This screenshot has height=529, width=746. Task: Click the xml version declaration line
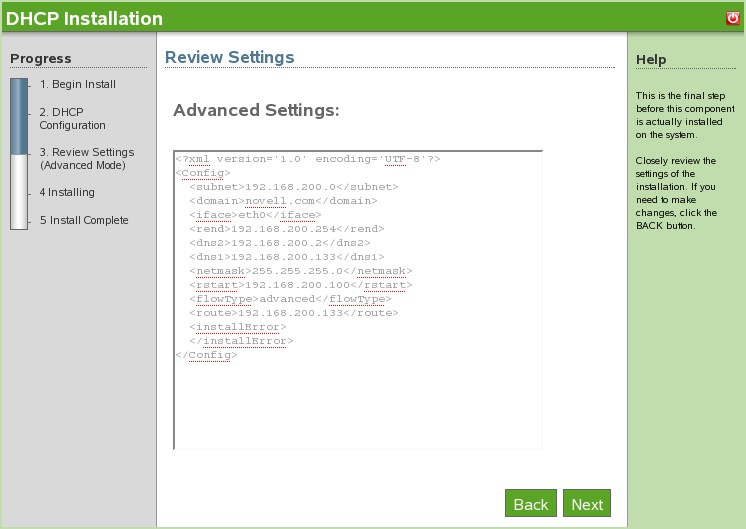click(x=308, y=159)
